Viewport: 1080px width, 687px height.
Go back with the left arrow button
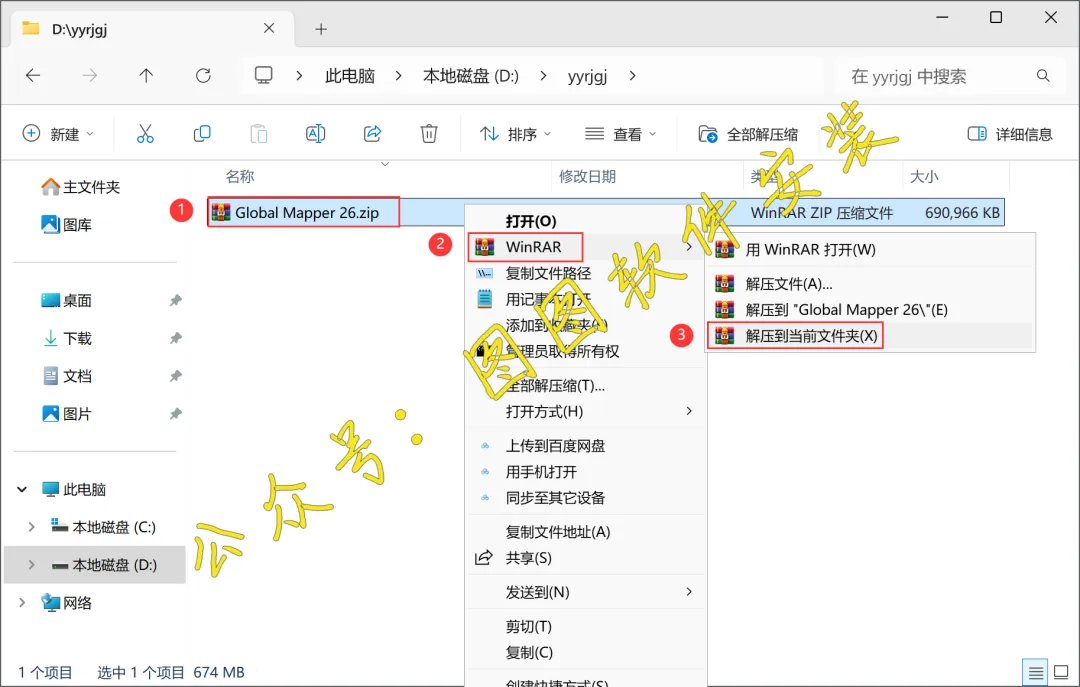tap(33, 76)
